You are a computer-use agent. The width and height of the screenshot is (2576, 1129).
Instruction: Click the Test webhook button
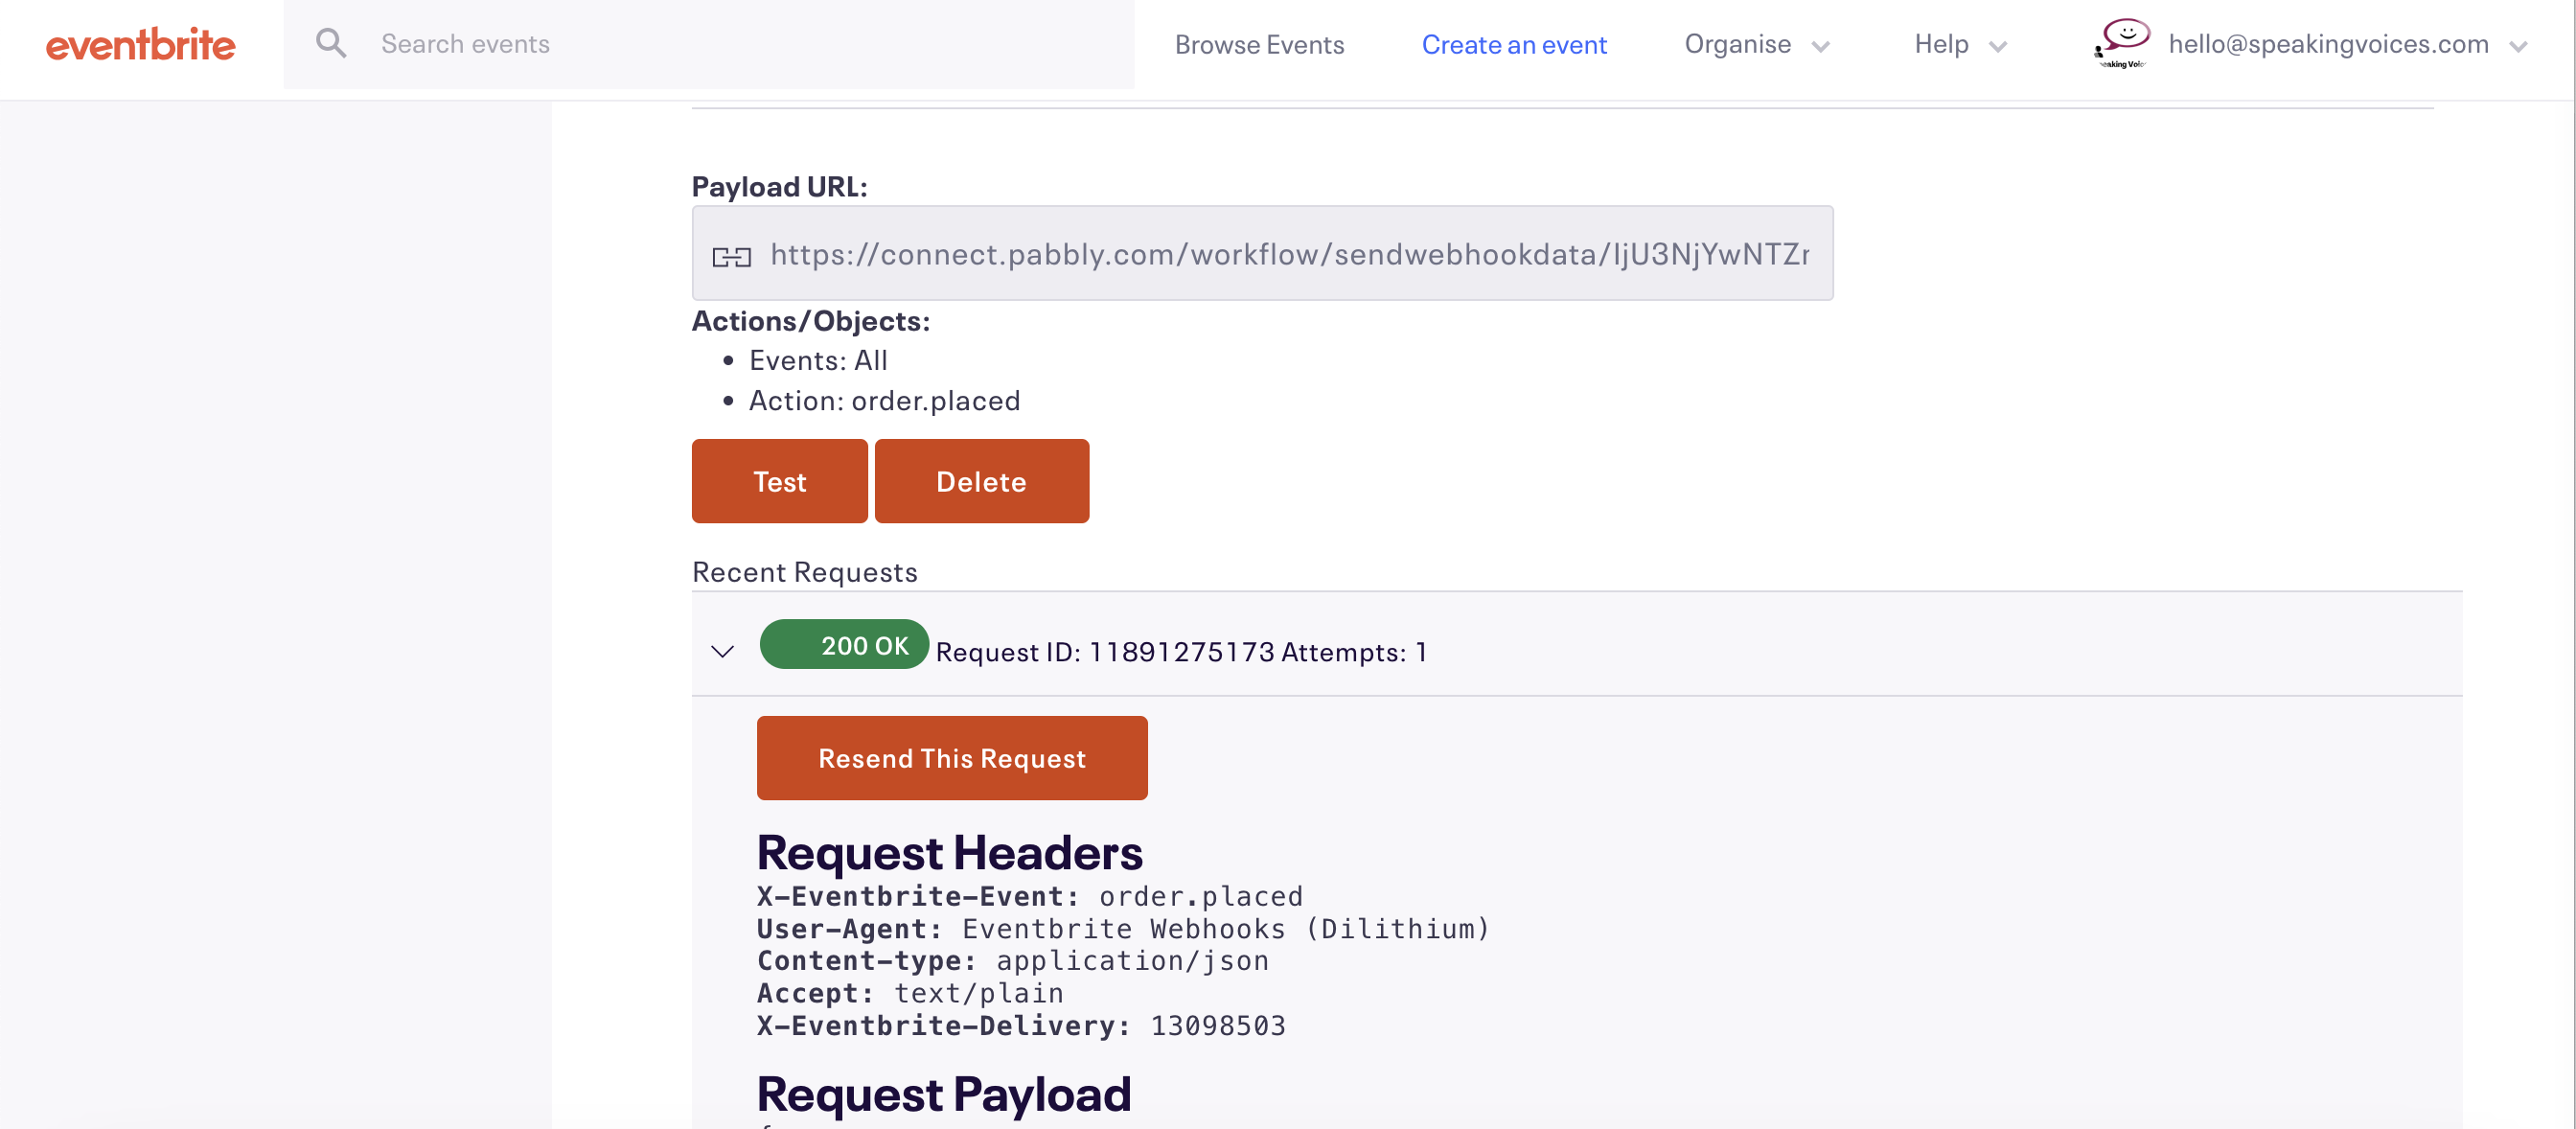point(780,481)
